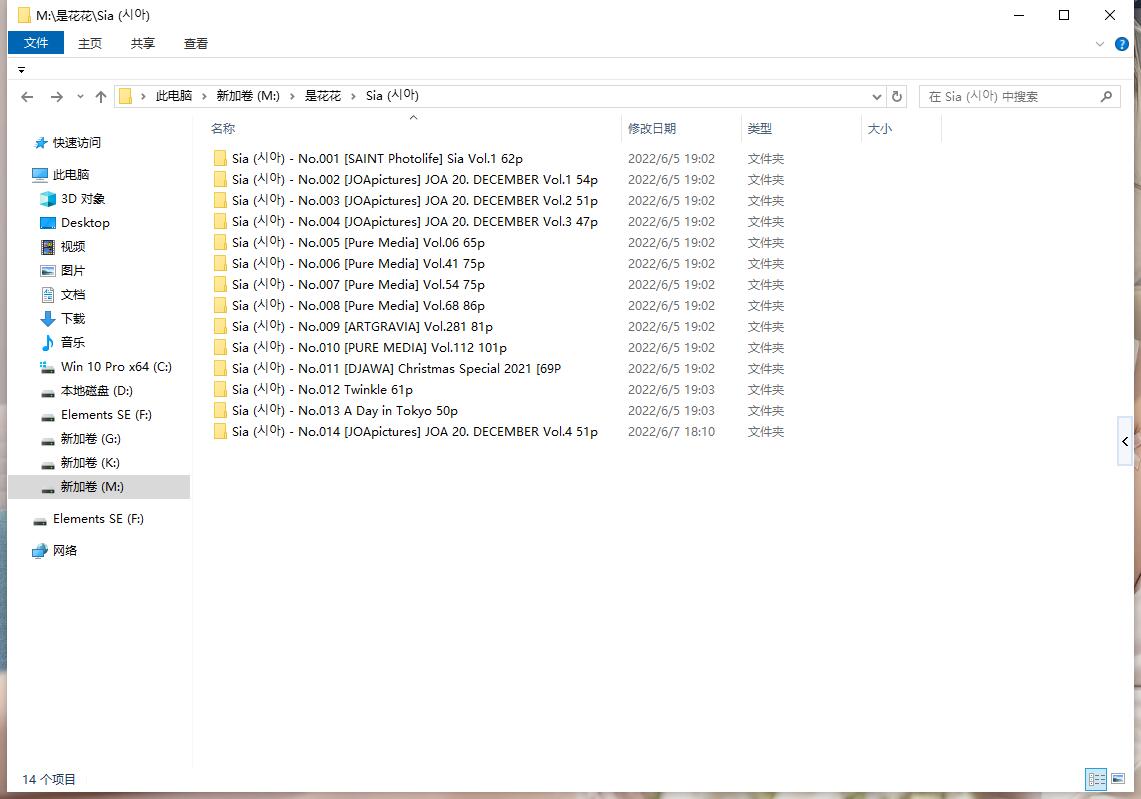This screenshot has width=1141, height=799.
Task: Click folder icon of No.010 PURE MEDIA Vol.112
Action: pos(220,348)
